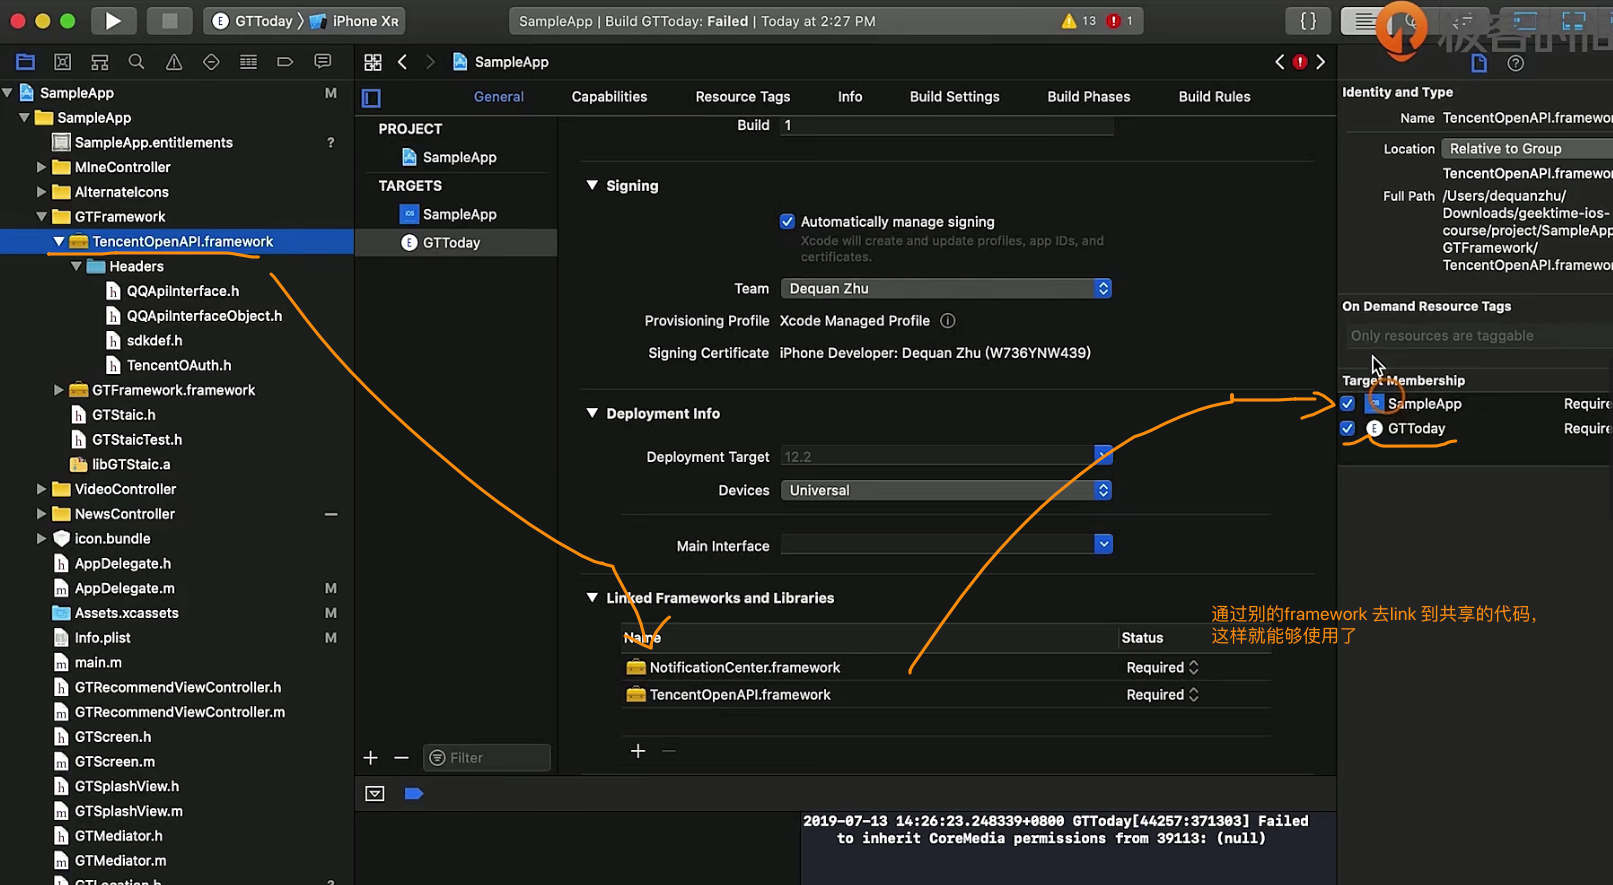Open the Quick Help inspector icon
Screen dimensions: 1613x885
(x=1516, y=63)
